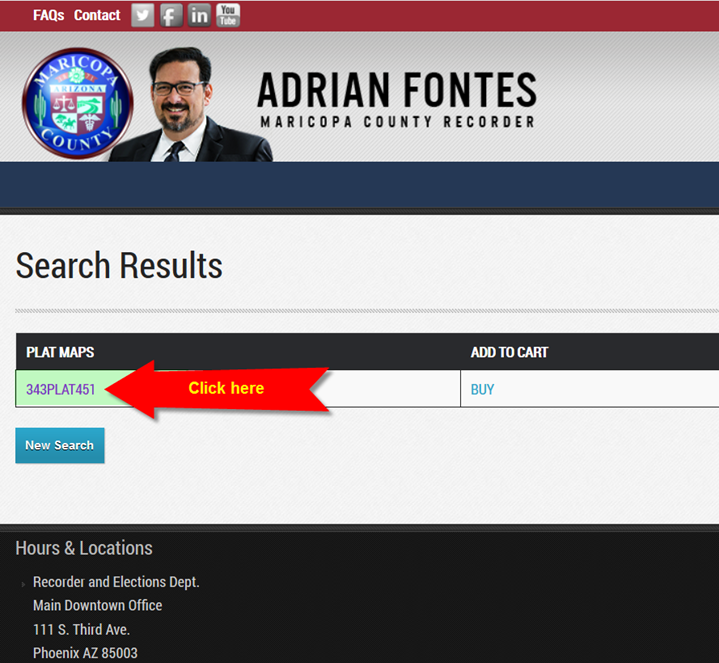Select the Search Results heading
Image resolution: width=719 pixels, height=663 pixels.
pos(119,266)
